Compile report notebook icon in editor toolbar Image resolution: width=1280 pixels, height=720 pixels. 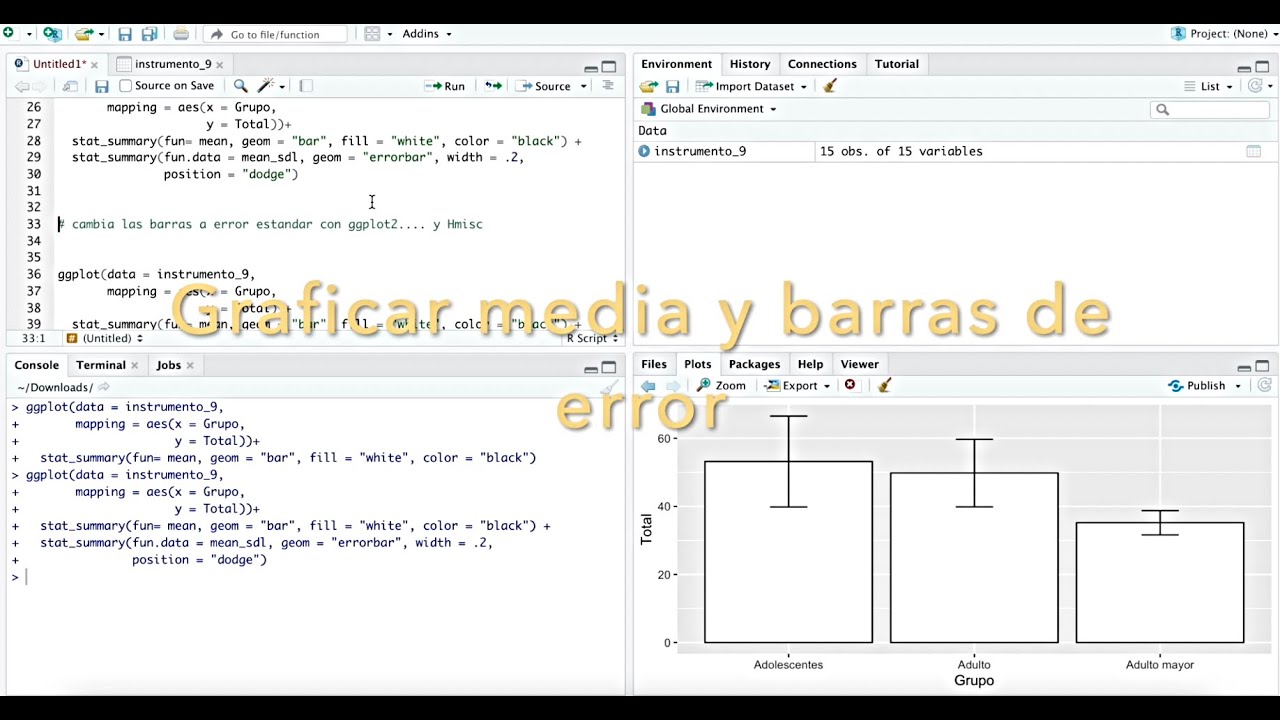click(306, 86)
